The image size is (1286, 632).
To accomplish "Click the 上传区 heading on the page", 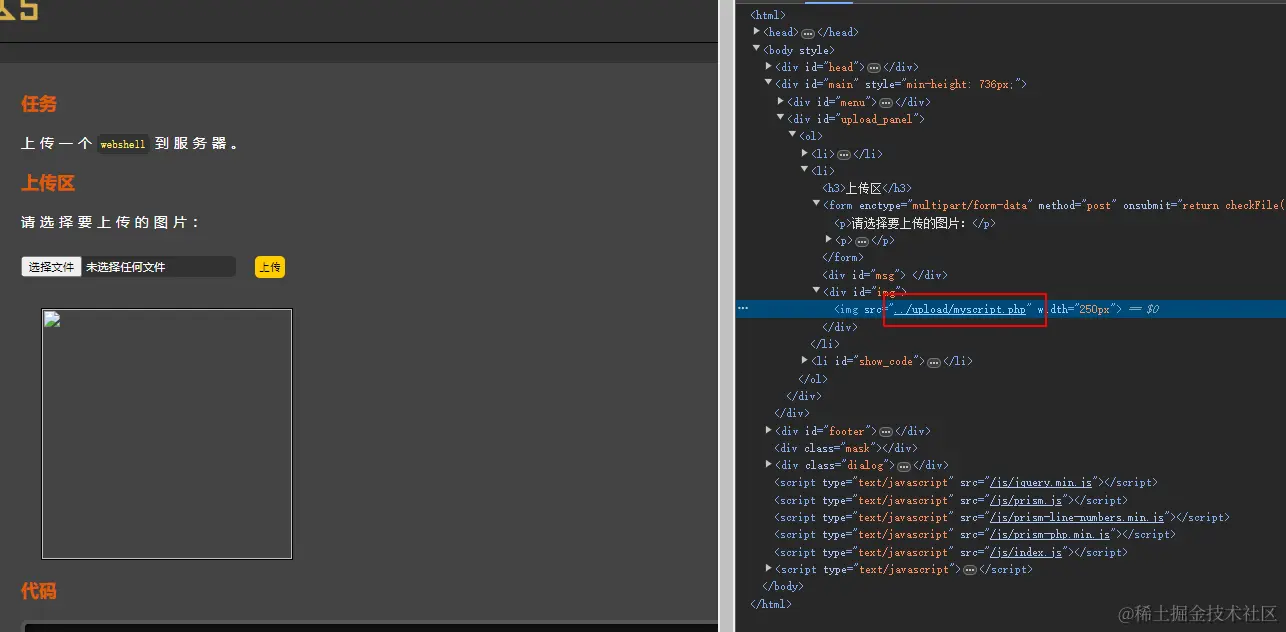I will 48,183.
